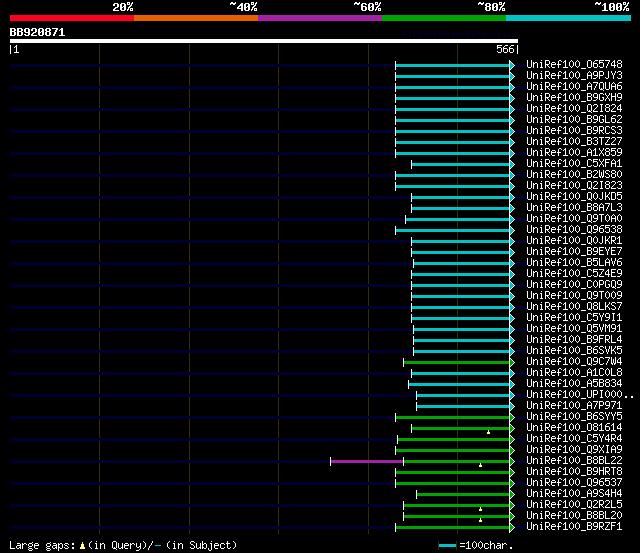
Task: Click the cyan =100char. scale bar
Action: coord(447,546)
